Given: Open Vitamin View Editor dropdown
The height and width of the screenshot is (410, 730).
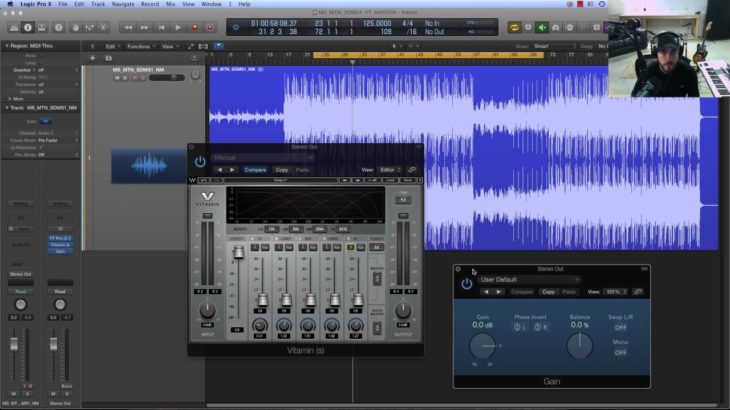Looking at the screenshot, I should pos(389,170).
